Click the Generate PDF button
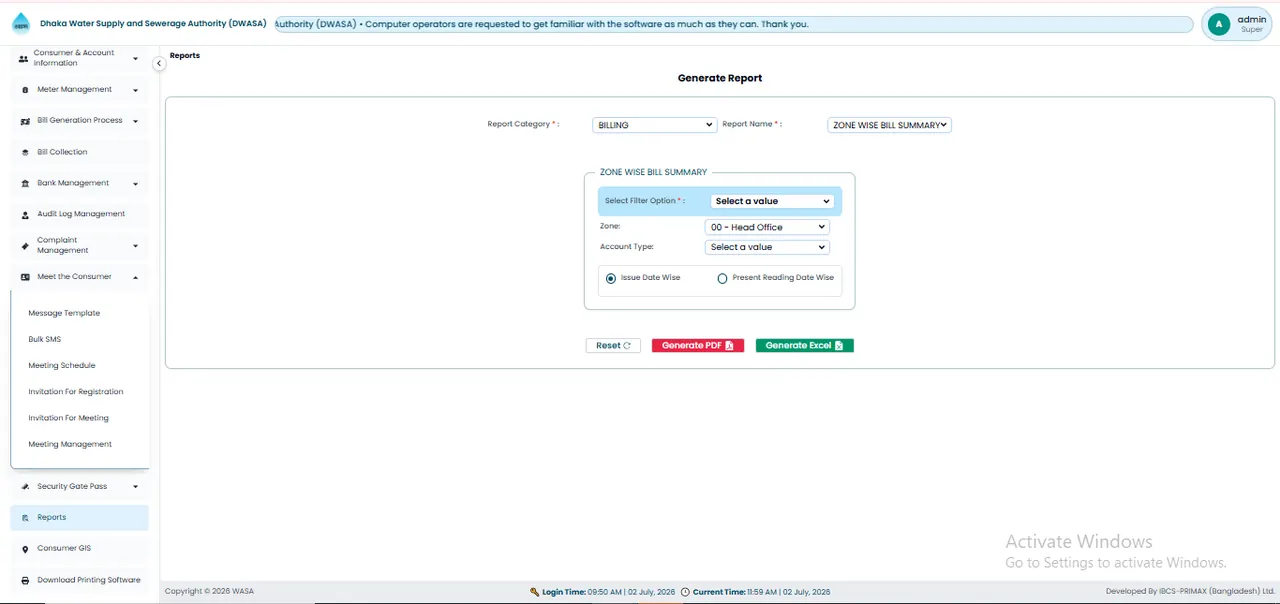Viewport: 1280px width, 604px height. point(698,346)
